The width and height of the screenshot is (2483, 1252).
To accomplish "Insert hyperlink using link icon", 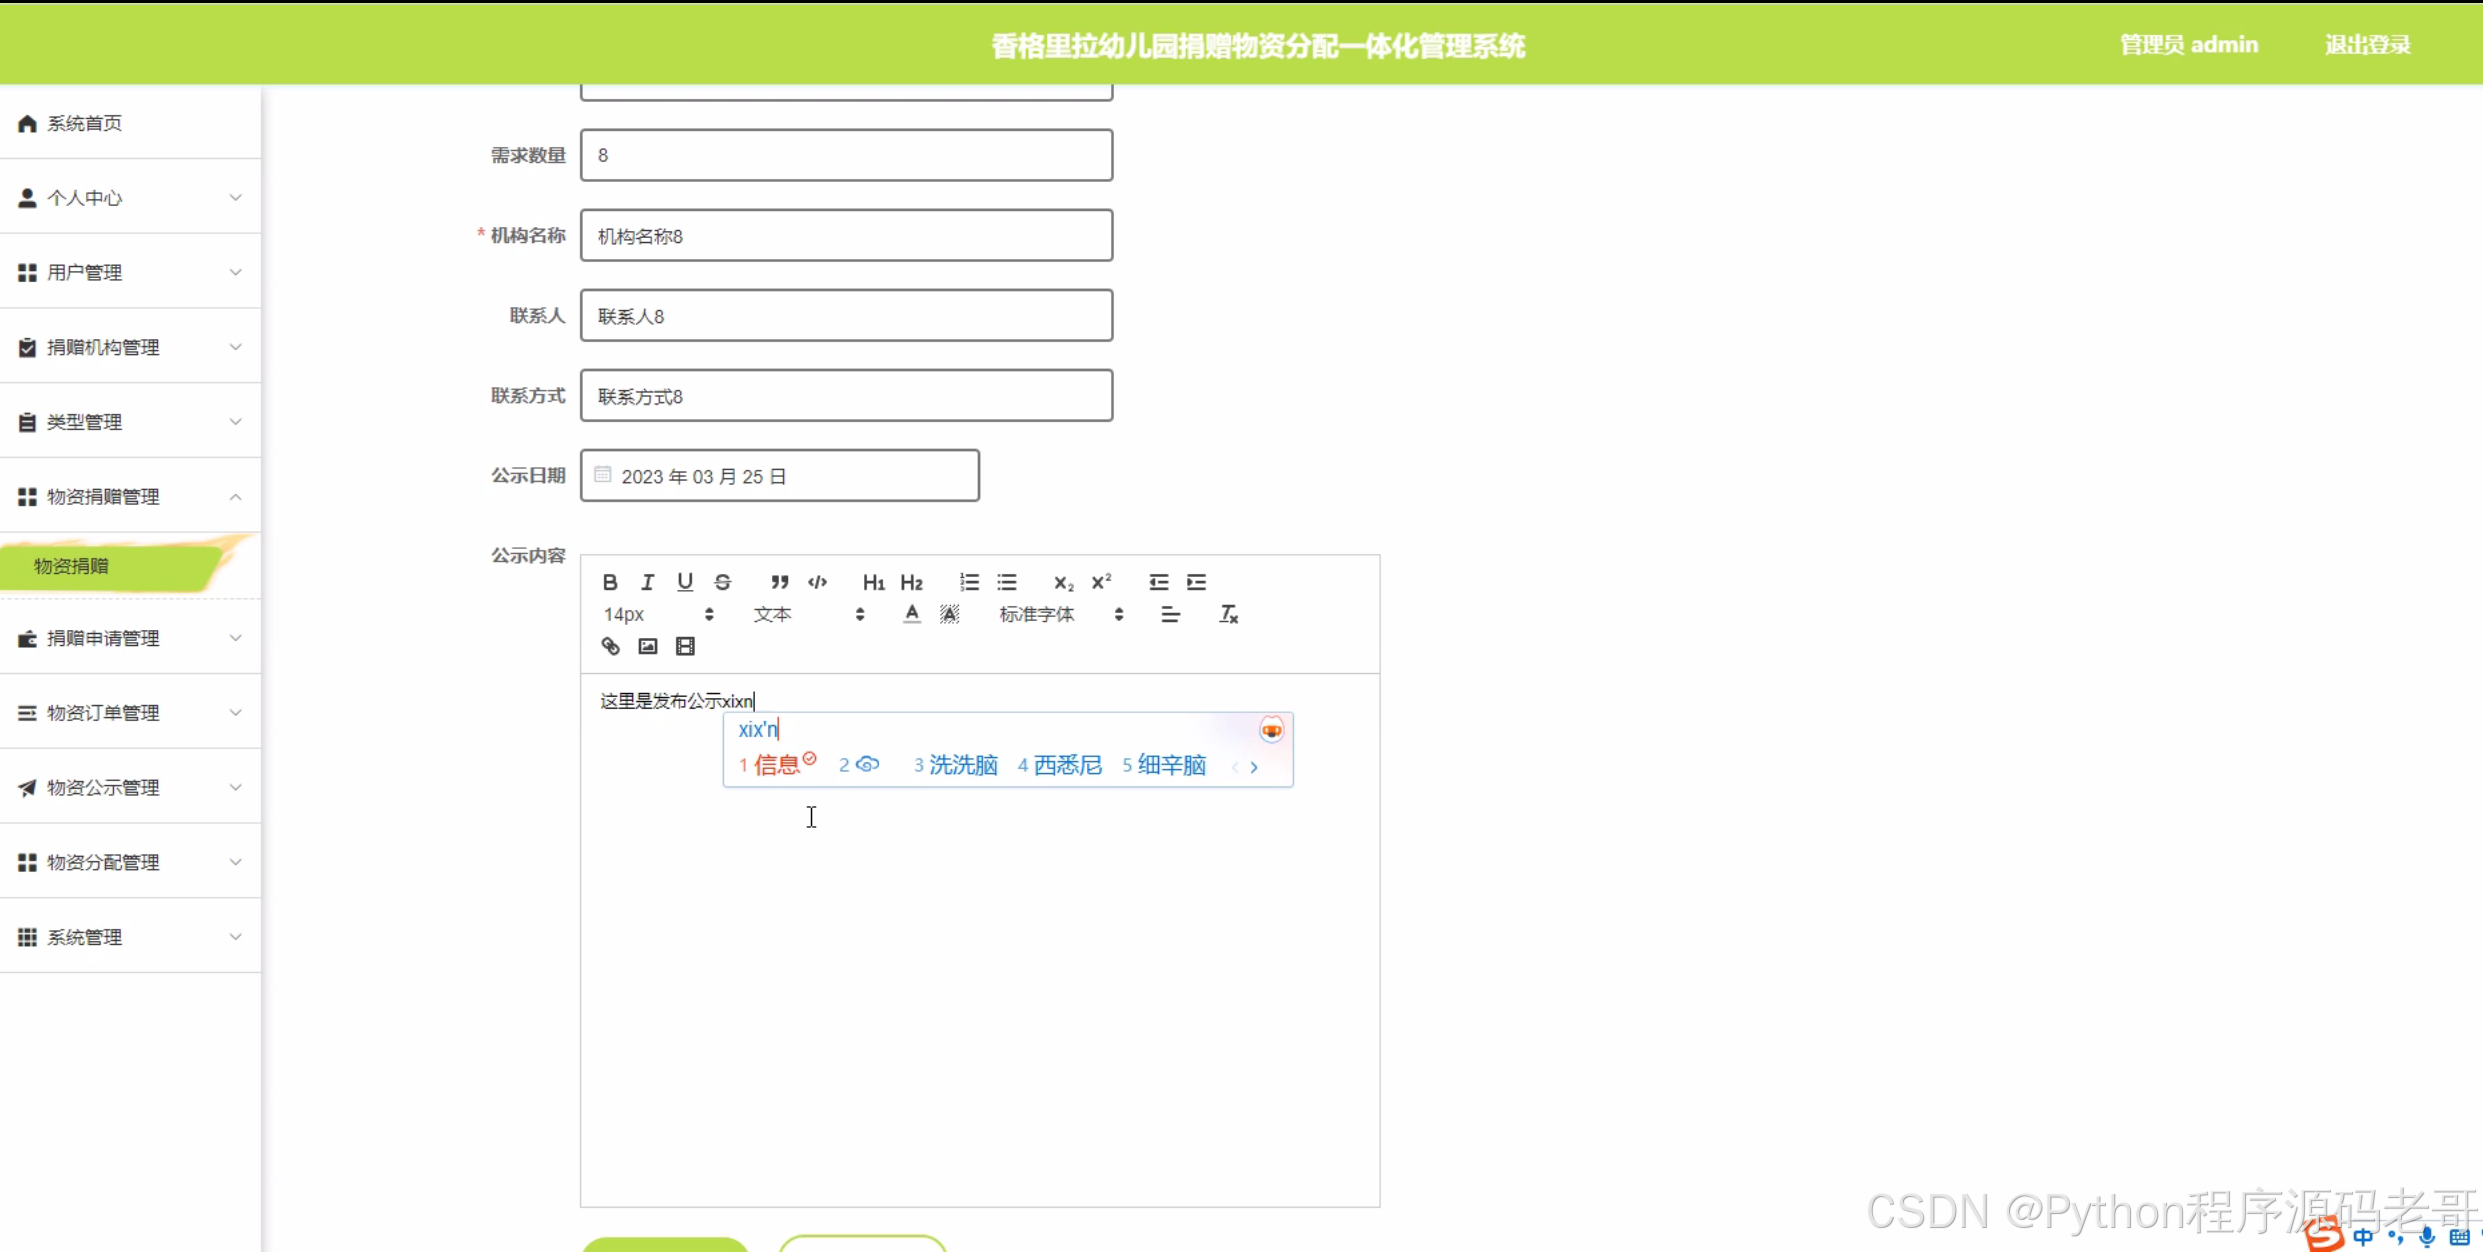I will [x=610, y=646].
